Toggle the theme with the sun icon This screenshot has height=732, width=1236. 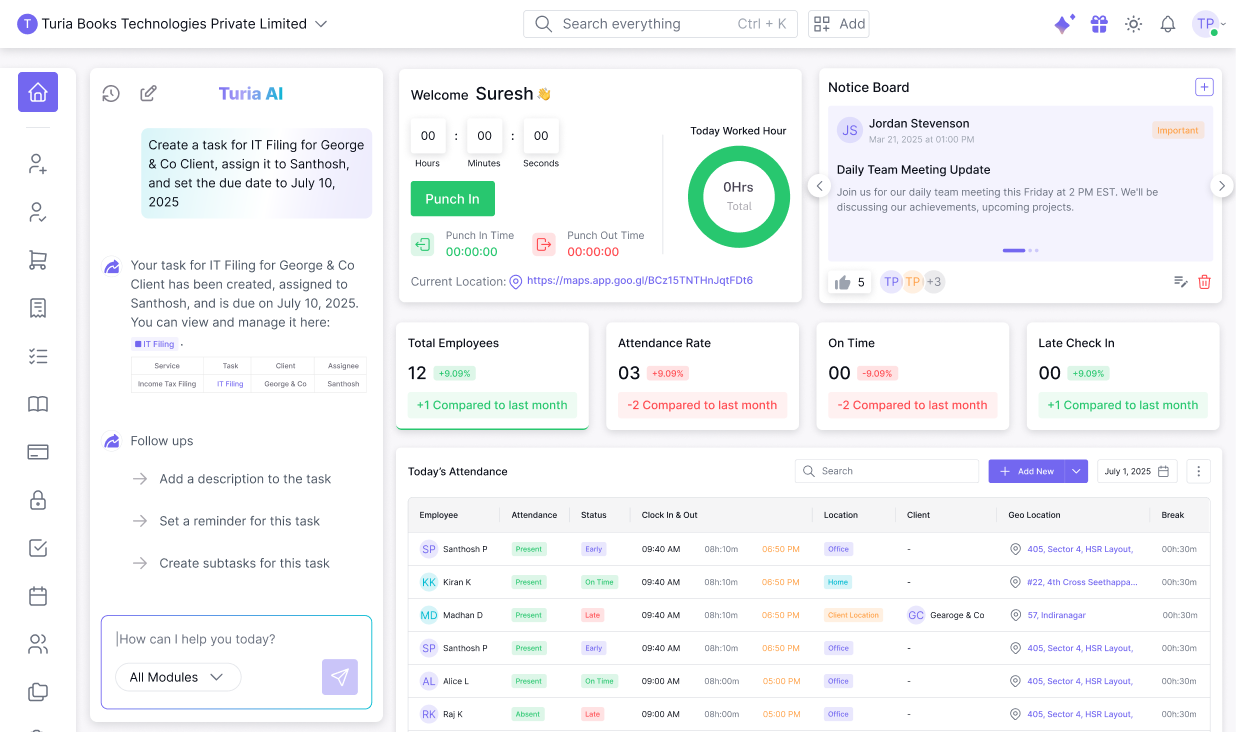1133,24
